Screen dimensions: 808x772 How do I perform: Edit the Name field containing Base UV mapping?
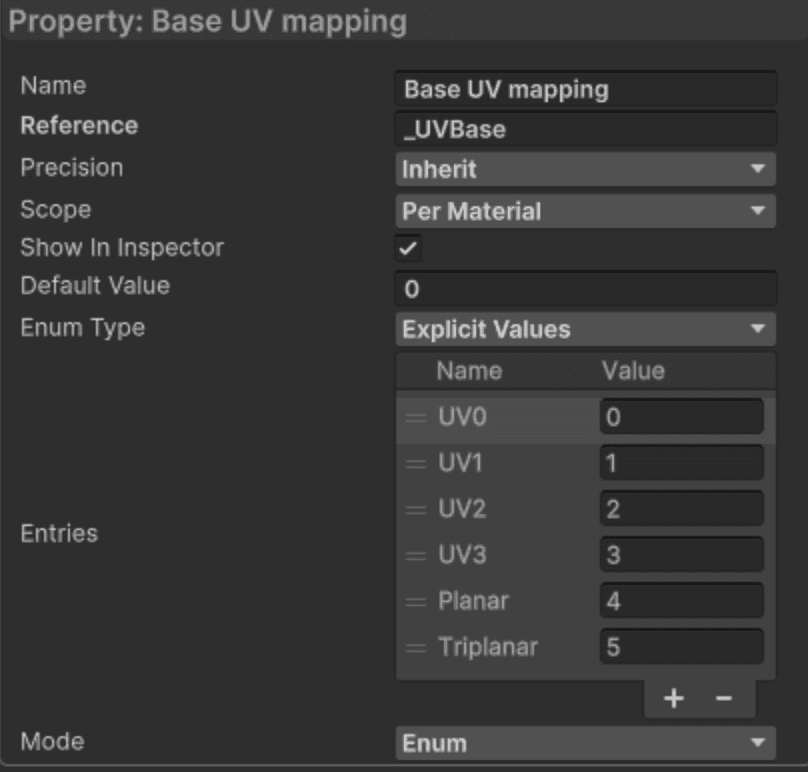[x=585, y=86]
